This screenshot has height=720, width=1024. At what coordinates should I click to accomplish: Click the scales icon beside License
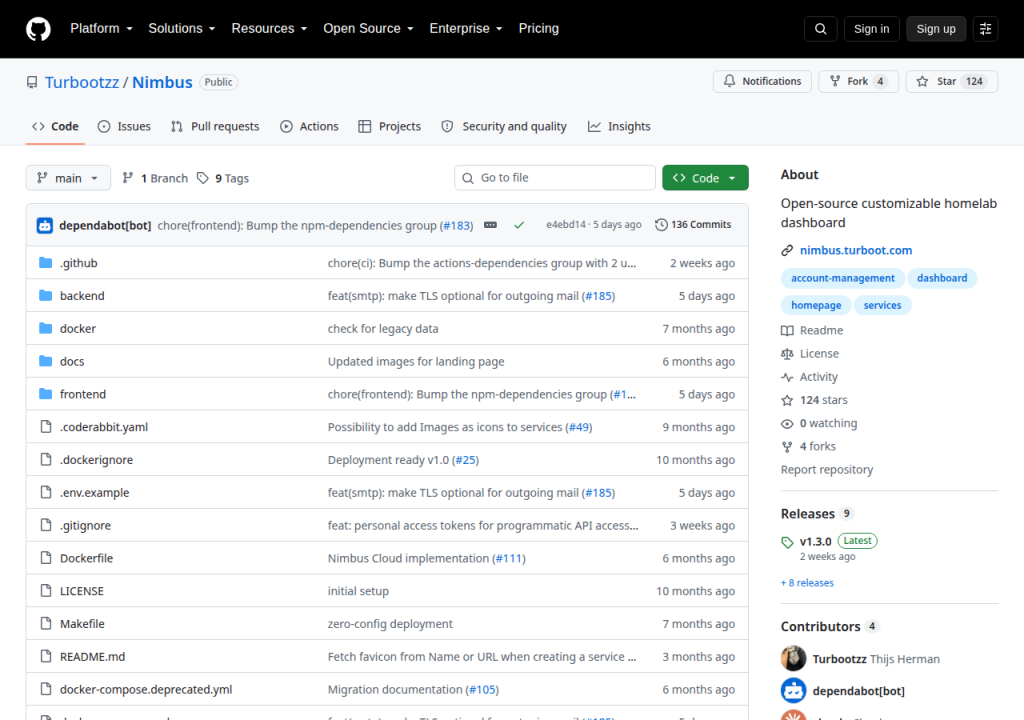(x=787, y=353)
